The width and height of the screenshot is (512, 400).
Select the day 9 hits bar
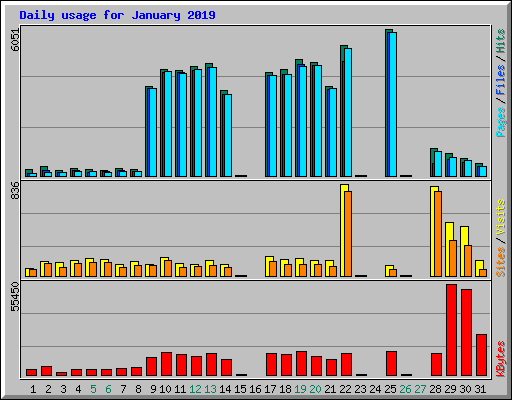click(147, 131)
